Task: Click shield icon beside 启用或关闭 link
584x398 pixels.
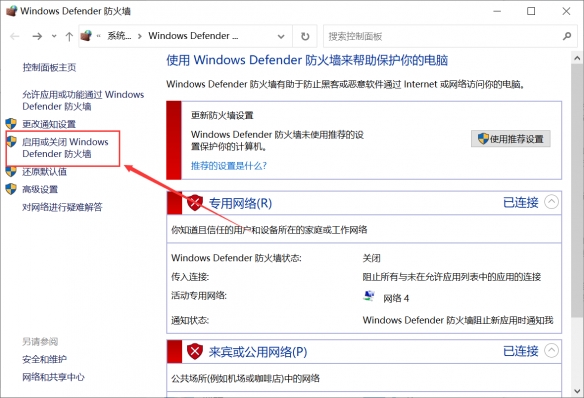Action: [11, 141]
